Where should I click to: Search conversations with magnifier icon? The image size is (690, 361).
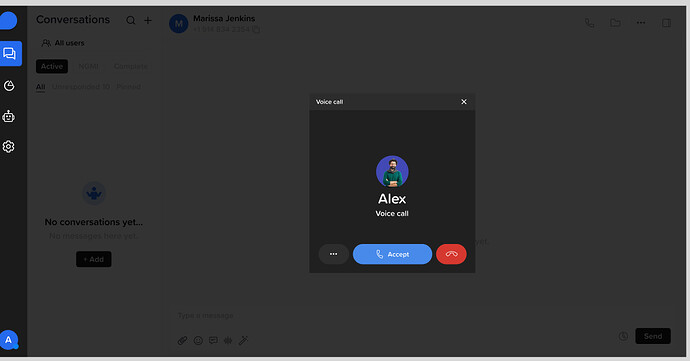coord(131,20)
